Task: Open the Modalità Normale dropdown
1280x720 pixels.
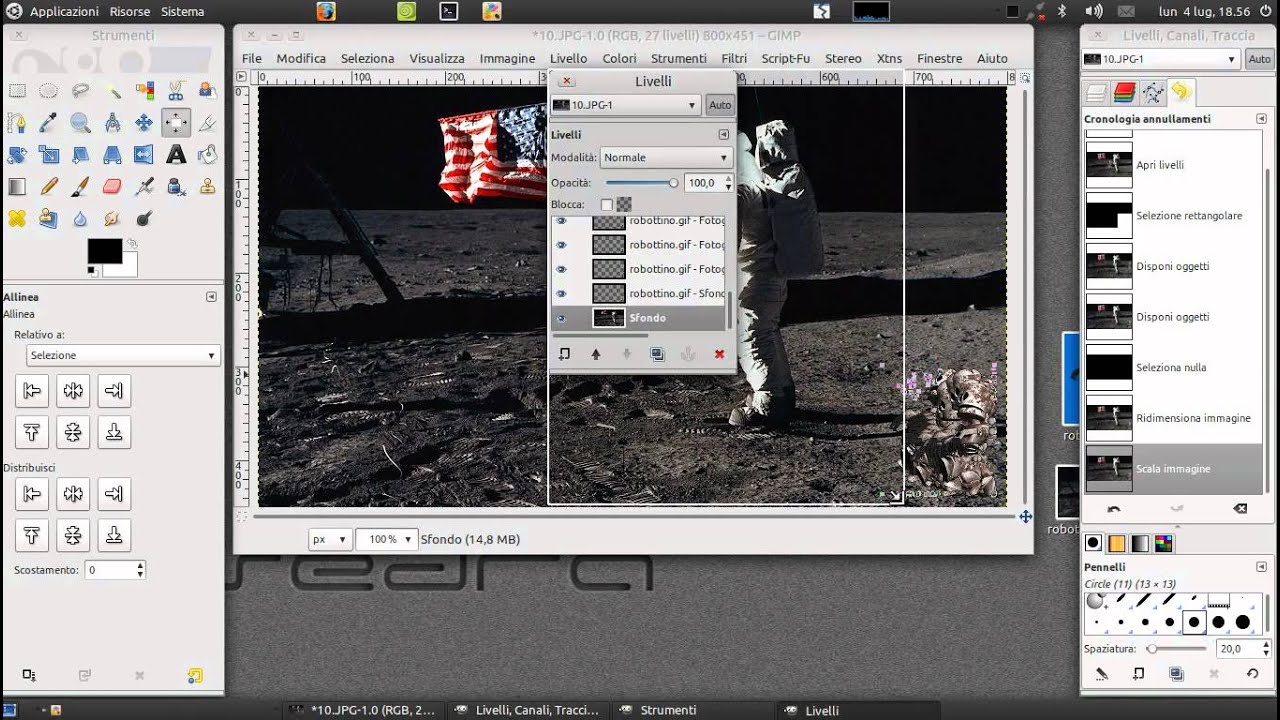Action: tap(666, 158)
